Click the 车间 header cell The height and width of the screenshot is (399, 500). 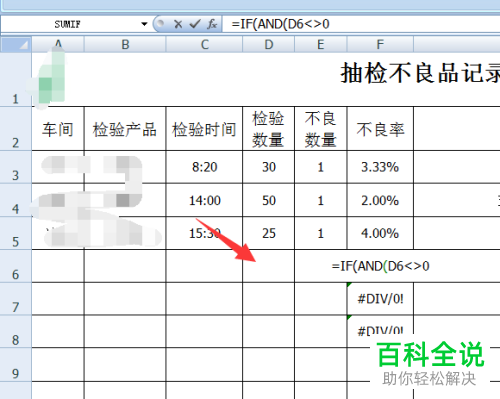(x=58, y=129)
